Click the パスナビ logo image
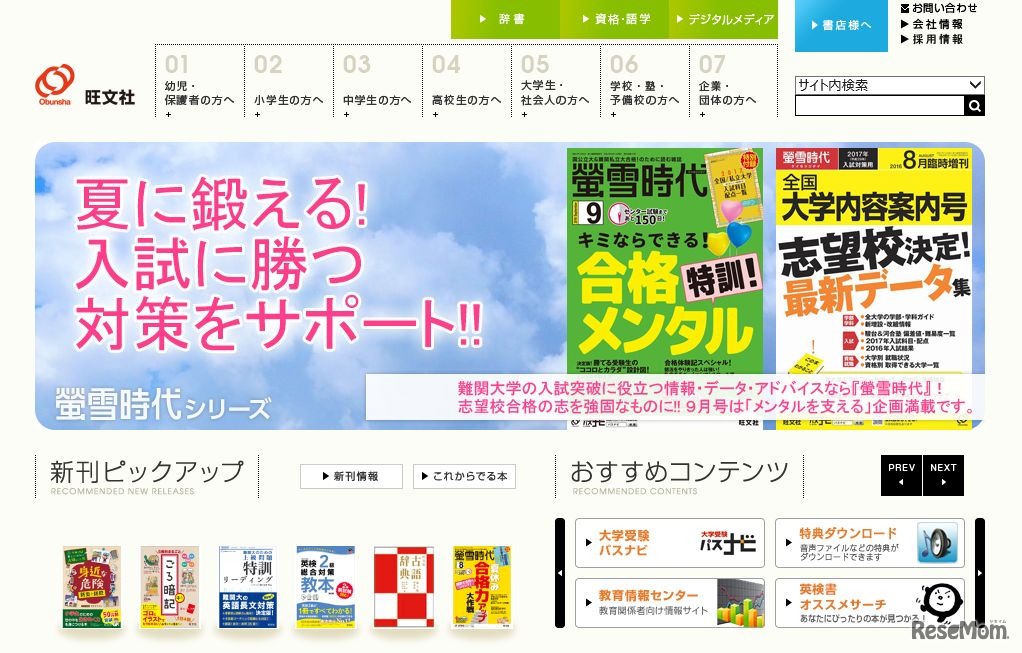Viewport: 1022px width, 653px height. [727, 542]
